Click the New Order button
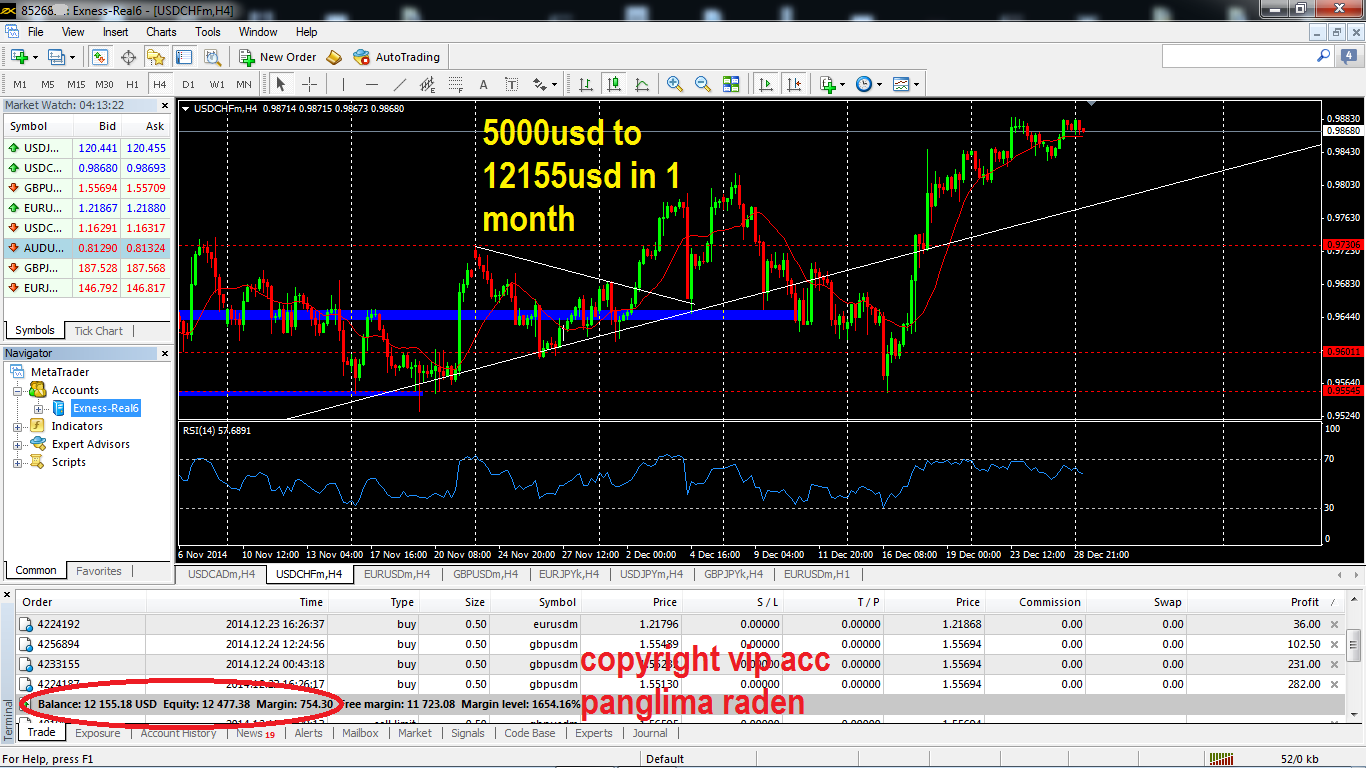The image size is (1366, 768). click(278, 57)
